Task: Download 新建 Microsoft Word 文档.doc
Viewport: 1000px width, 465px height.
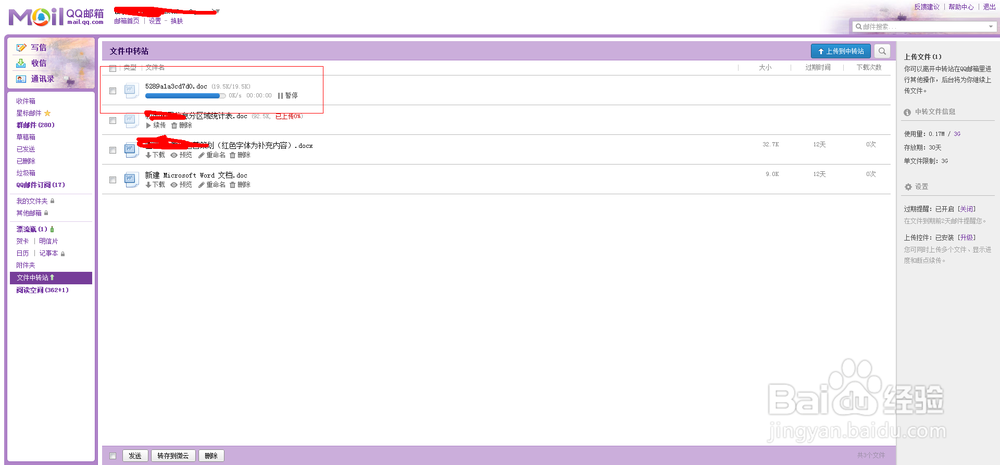Action: point(156,184)
